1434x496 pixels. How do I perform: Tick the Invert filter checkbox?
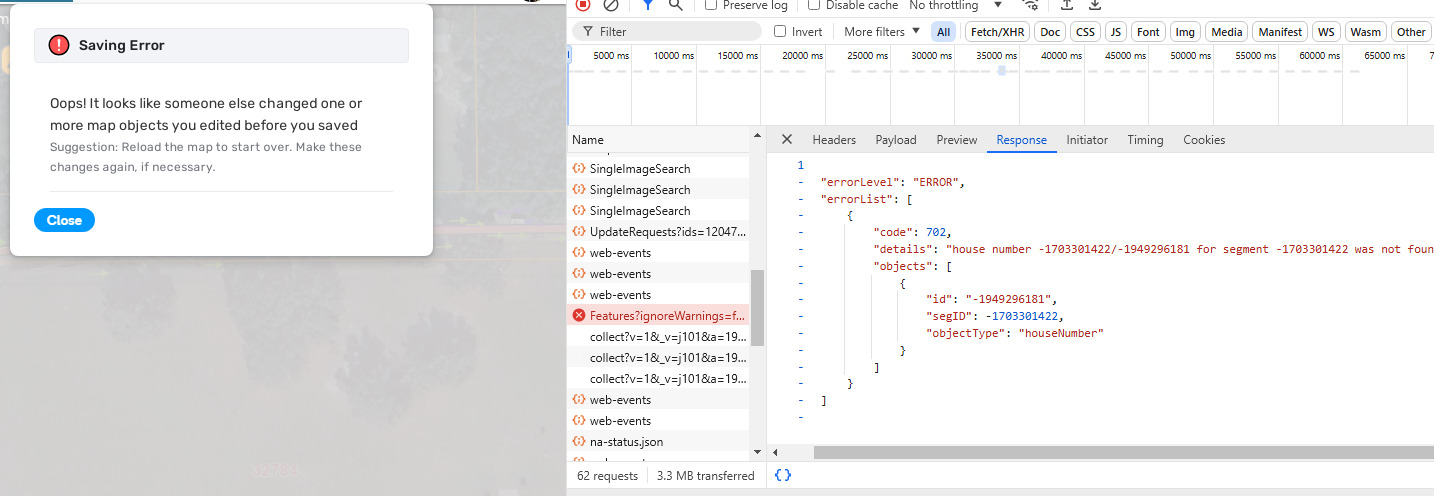pyautogui.click(x=780, y=32)
